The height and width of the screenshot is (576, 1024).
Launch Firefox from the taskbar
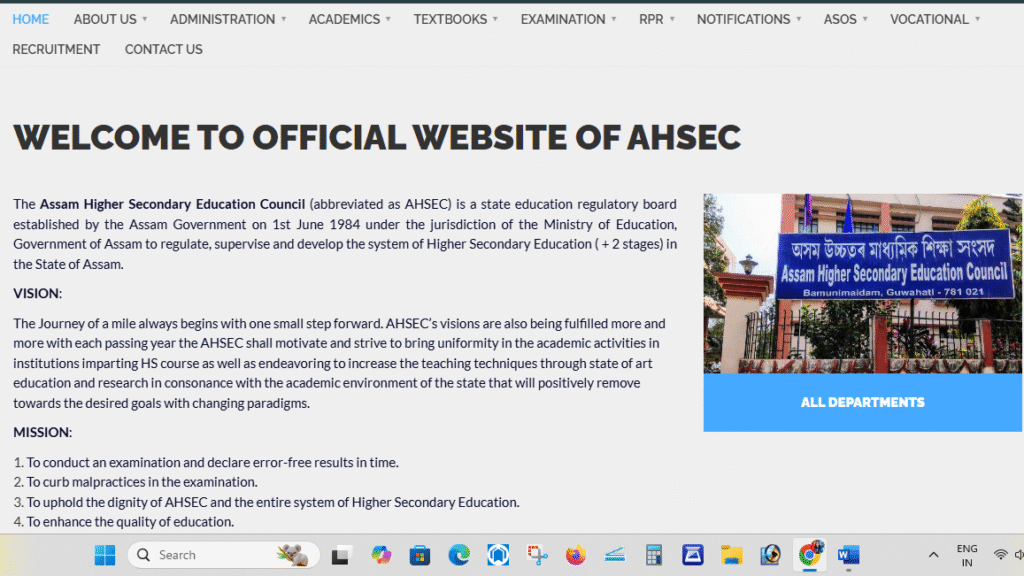pyautogui.click(x=576, y=555)
